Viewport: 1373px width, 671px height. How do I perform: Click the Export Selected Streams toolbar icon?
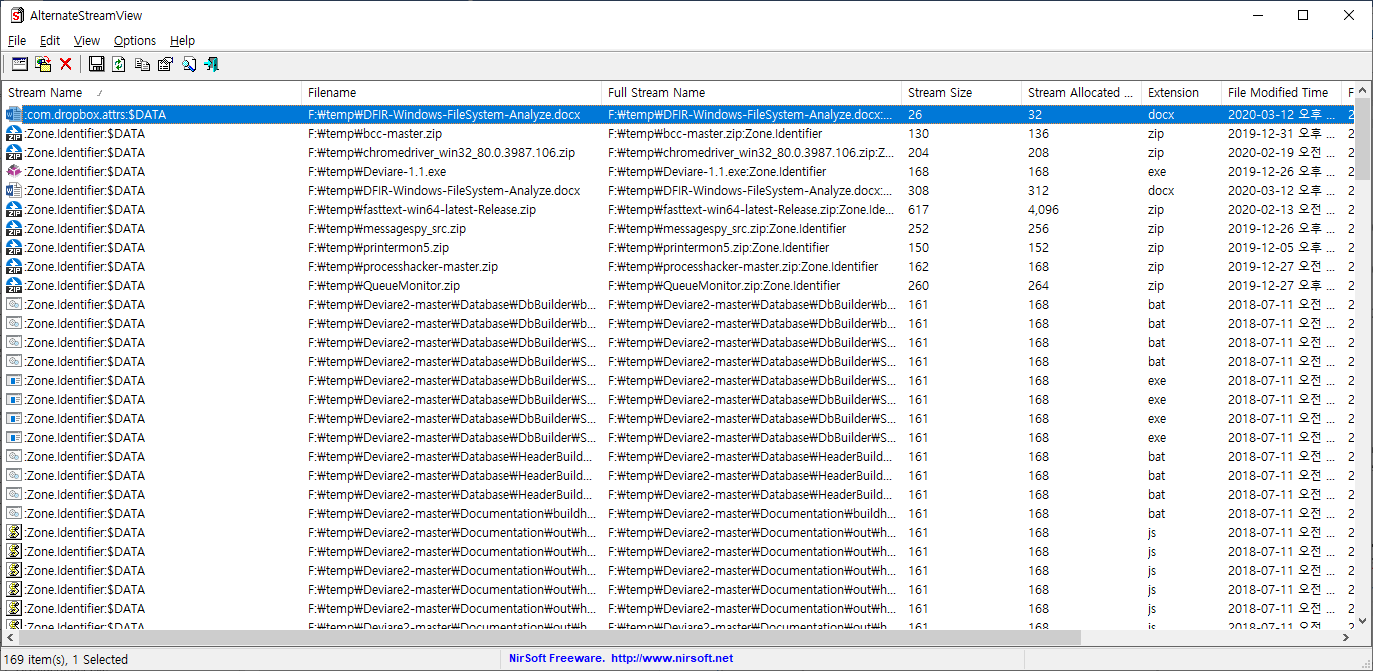coord(43,64)
